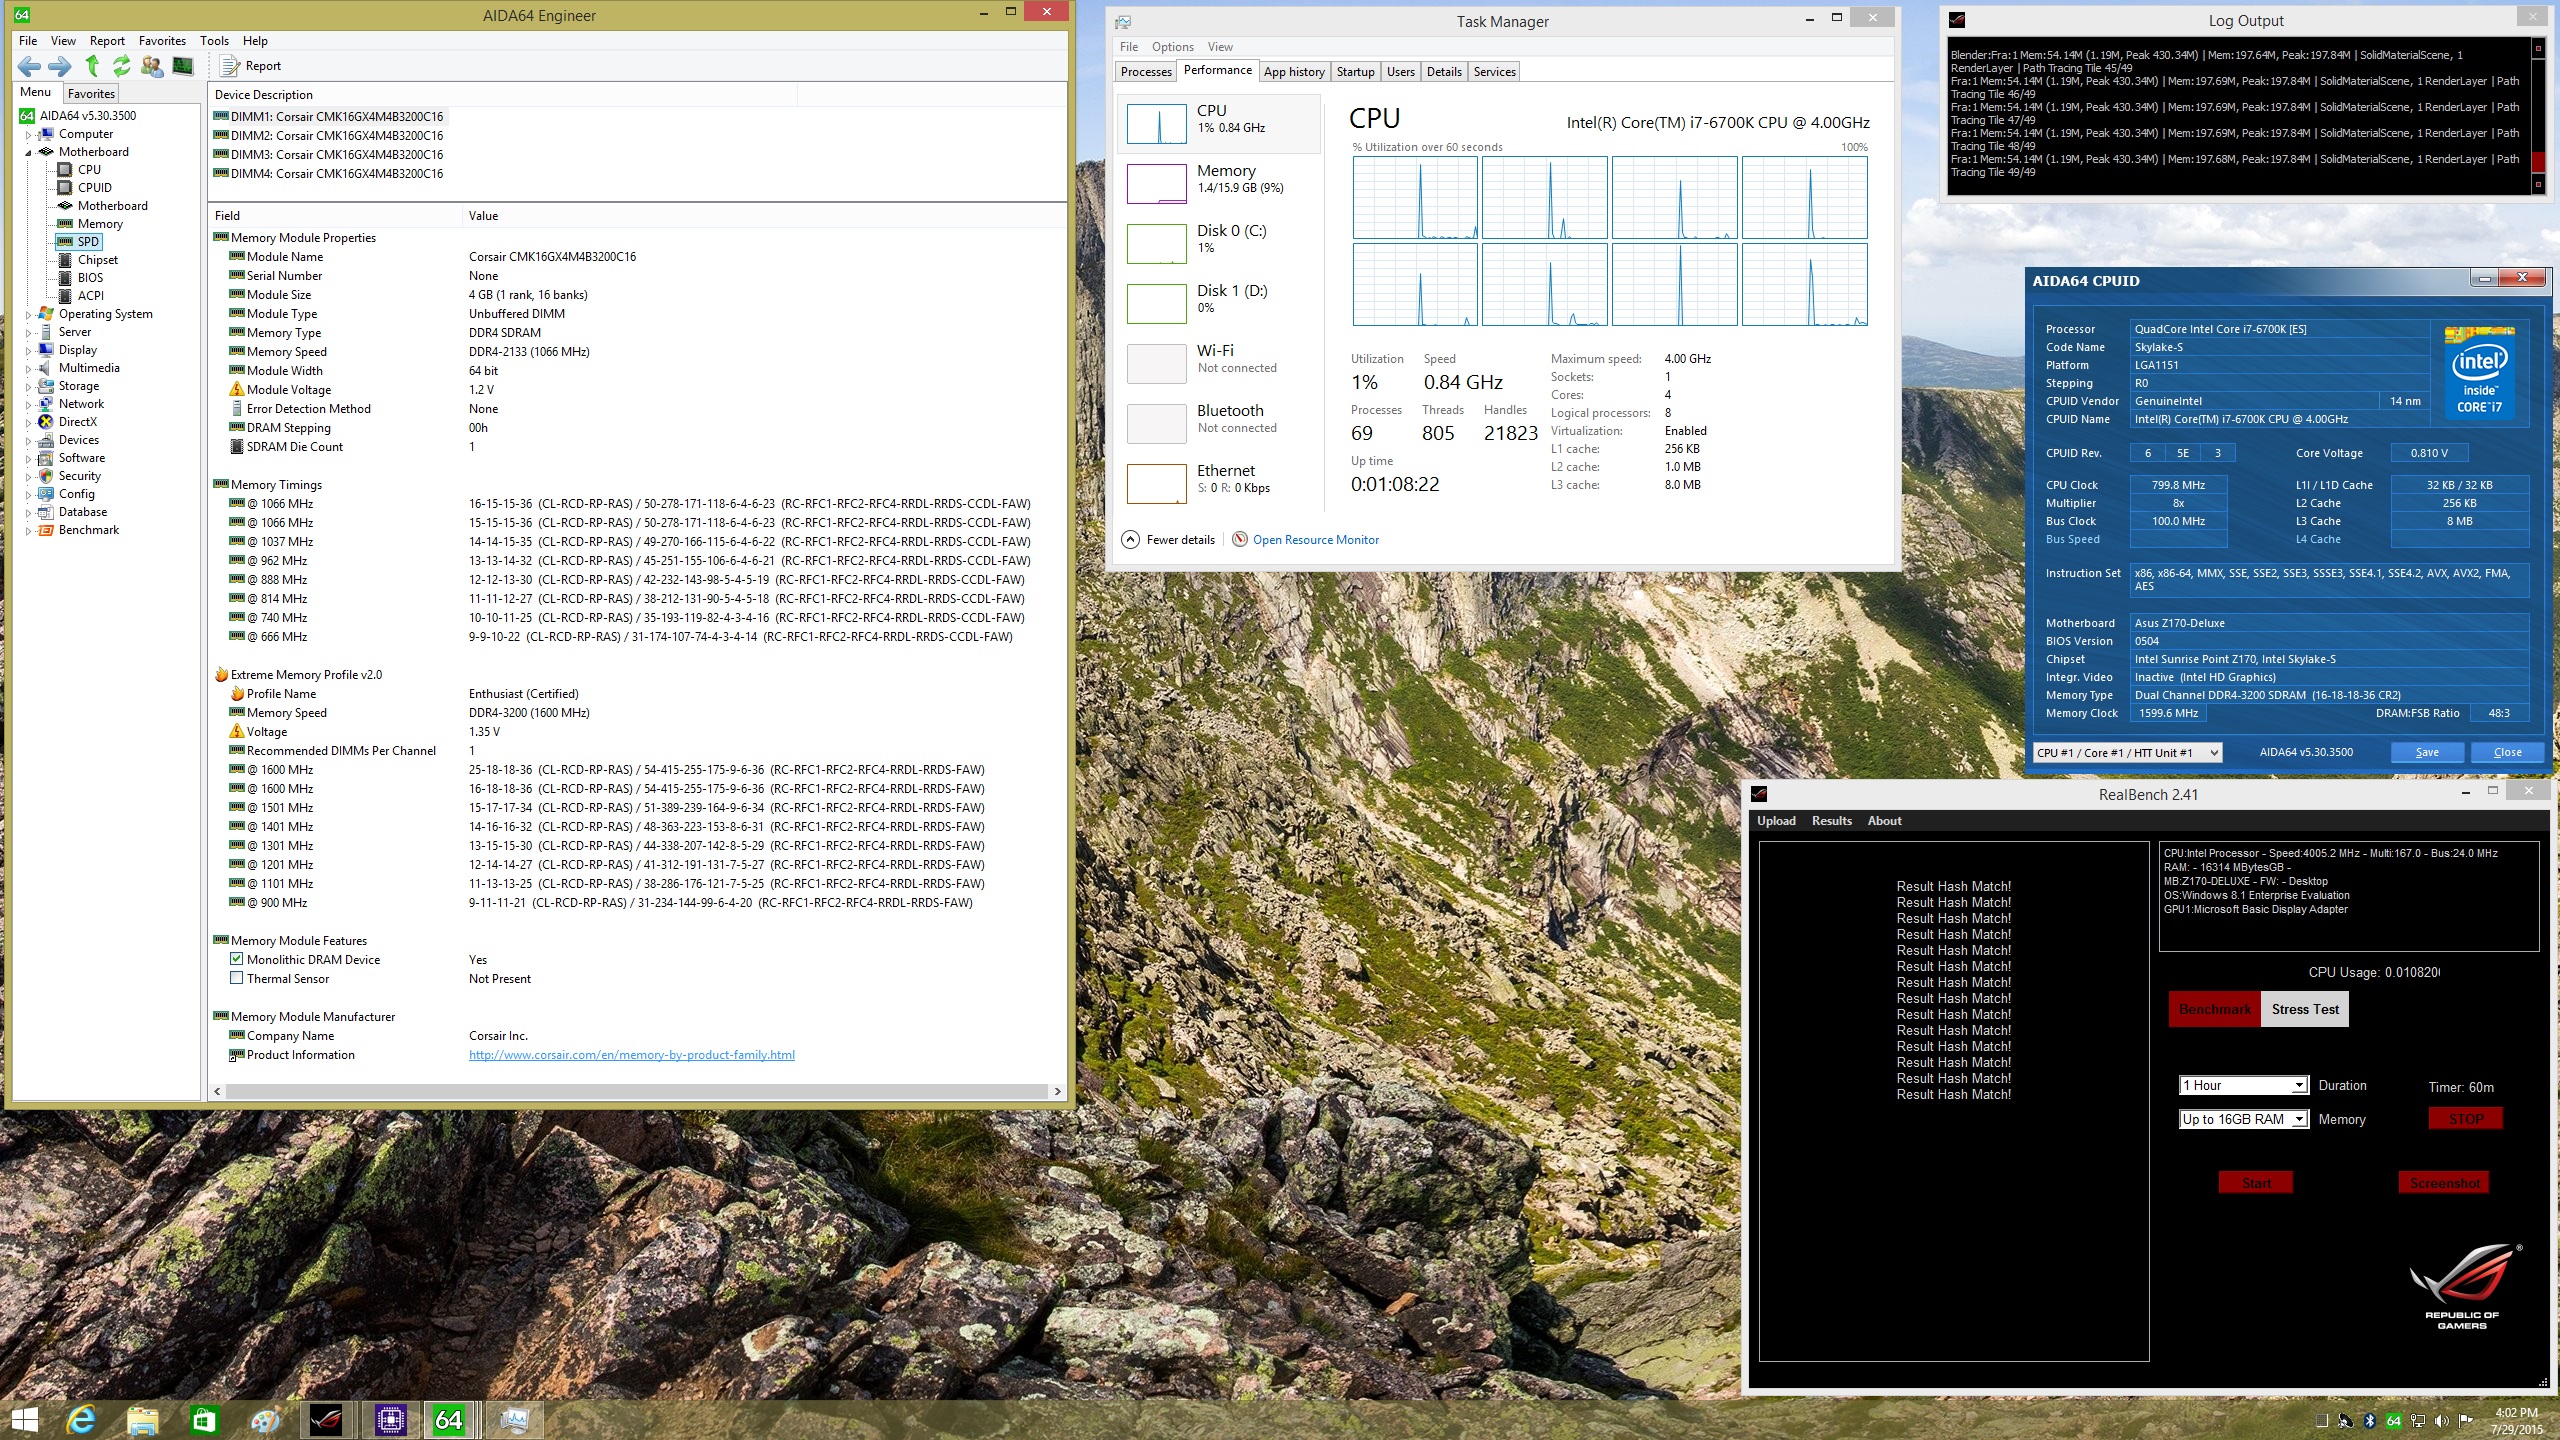Select Chipset under Motherboard tree
Viewport: 2560px width, 1440px height.
point(98,259)
